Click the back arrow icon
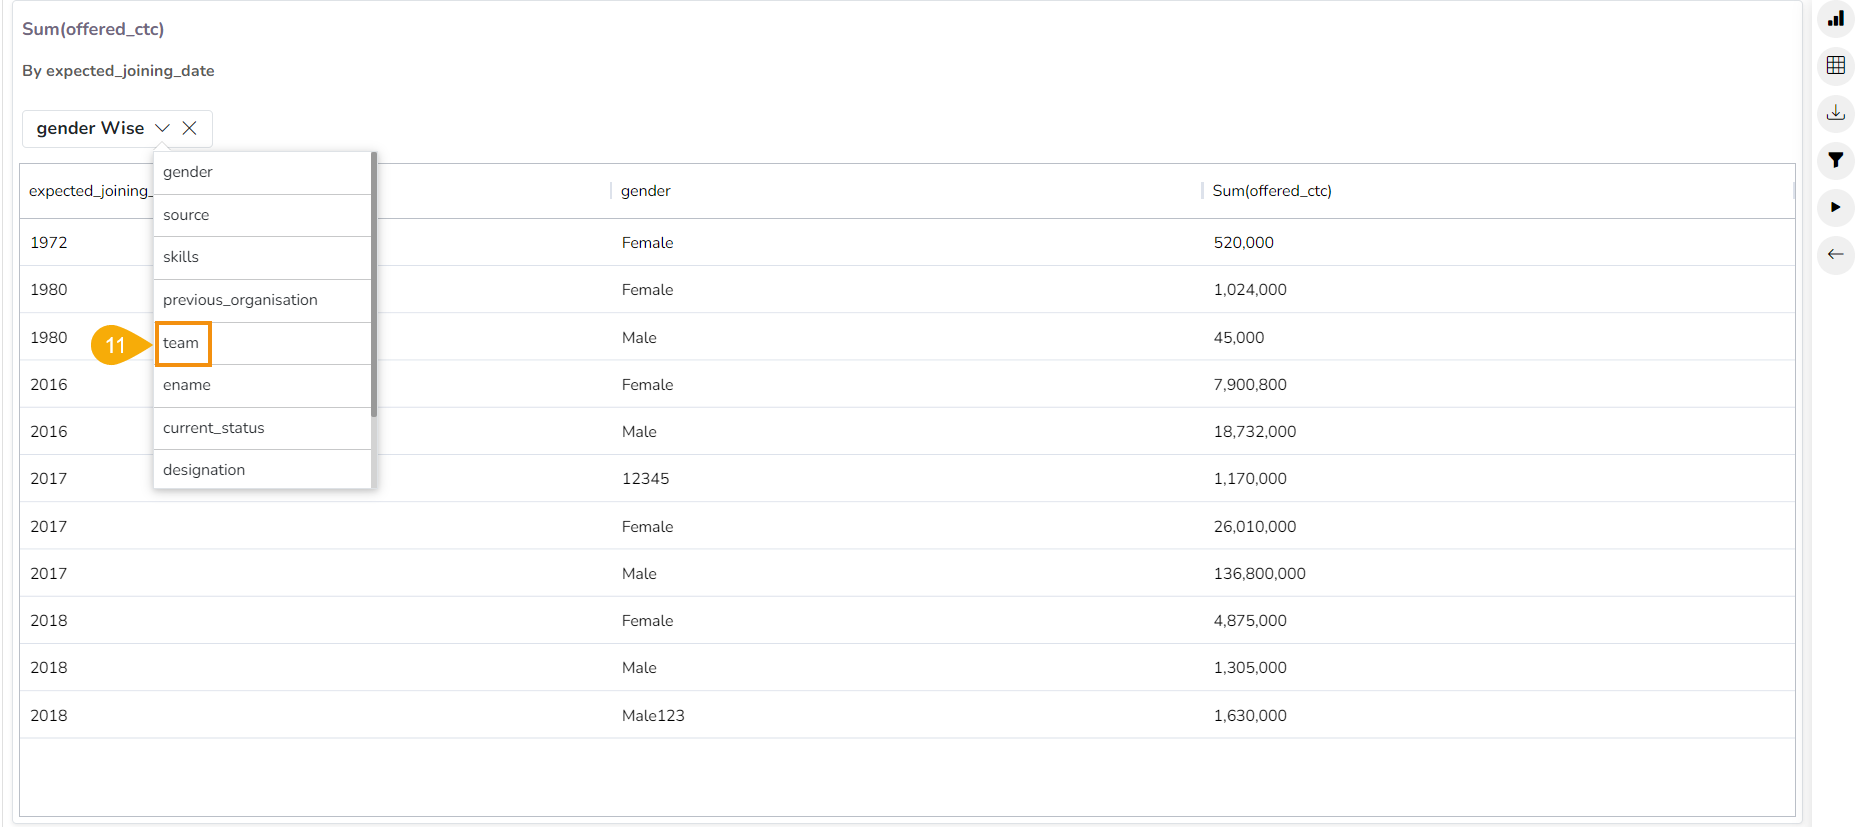 (x=1835, y=254)
